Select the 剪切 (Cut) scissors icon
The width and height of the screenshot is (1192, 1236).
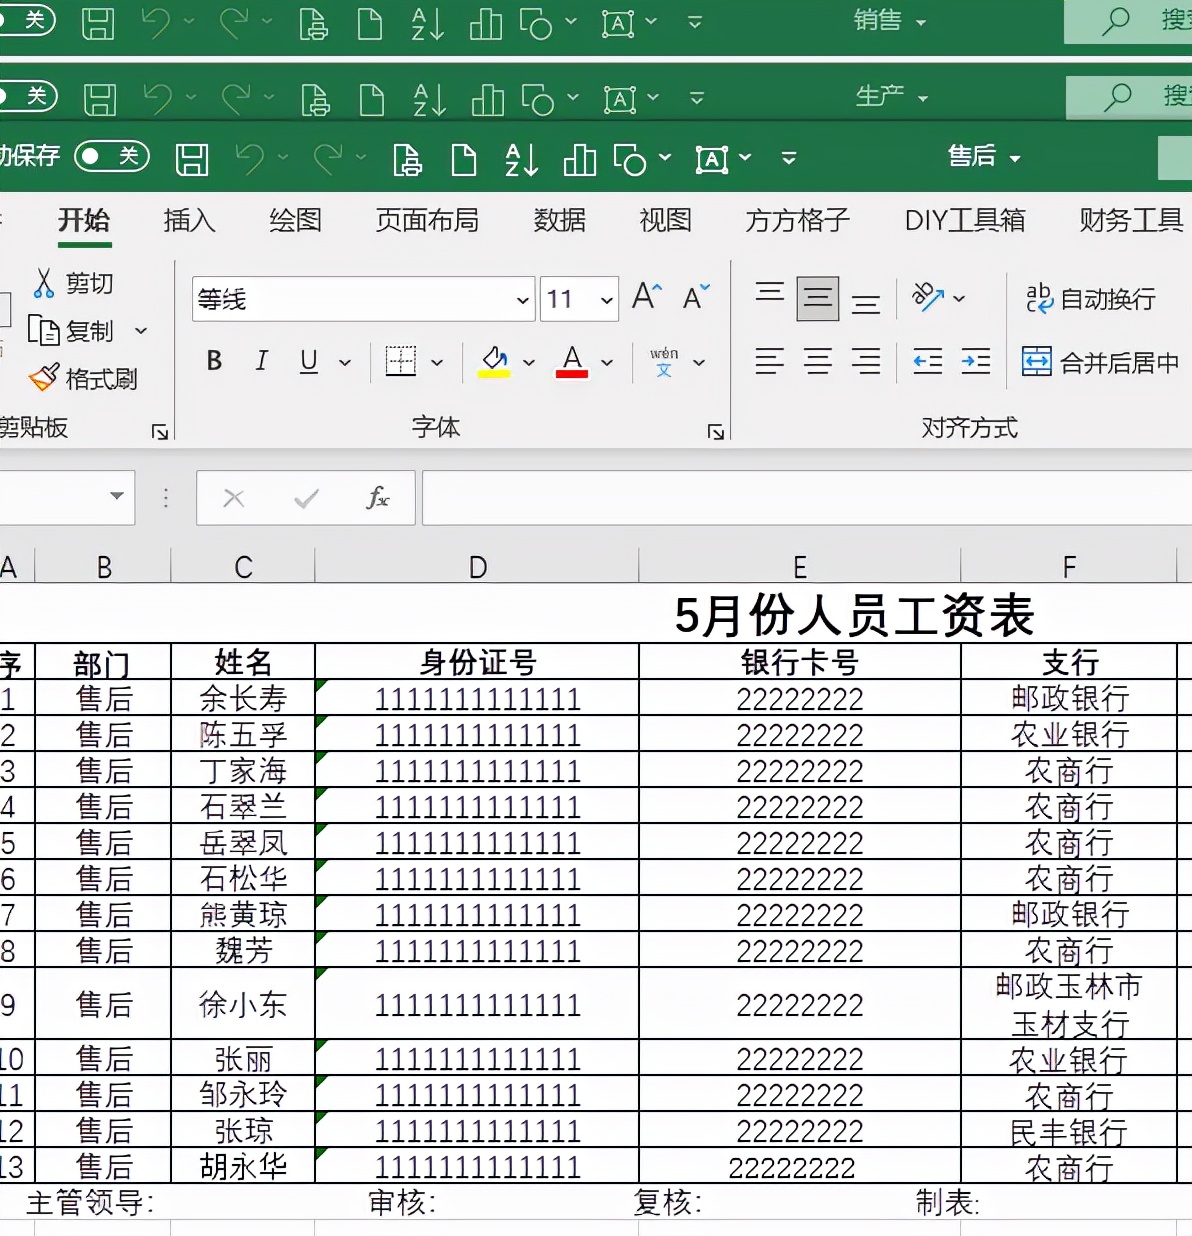pyautogui.click(x=44, y=283)
